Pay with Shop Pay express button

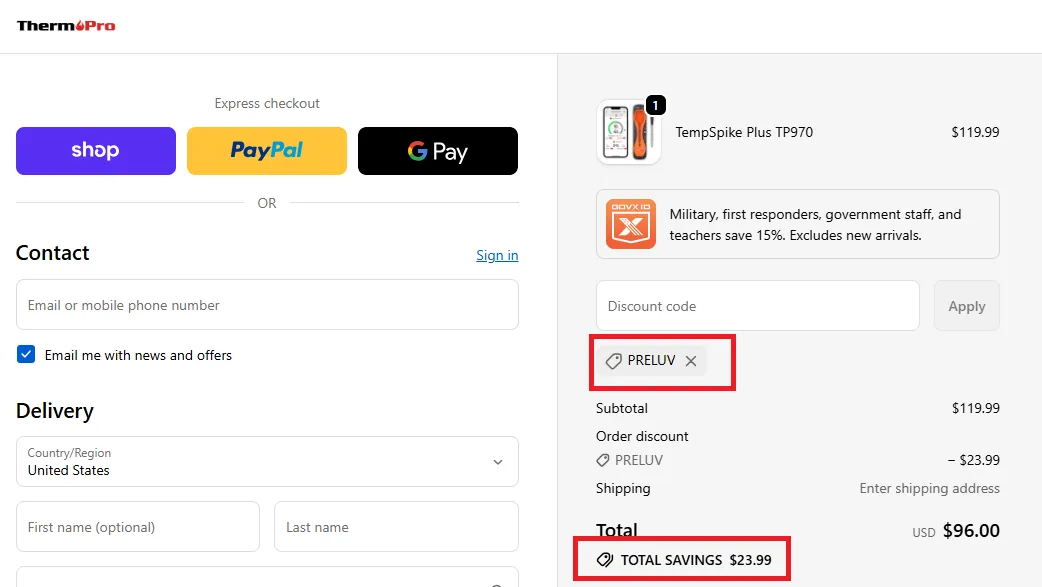click(96, 151)
